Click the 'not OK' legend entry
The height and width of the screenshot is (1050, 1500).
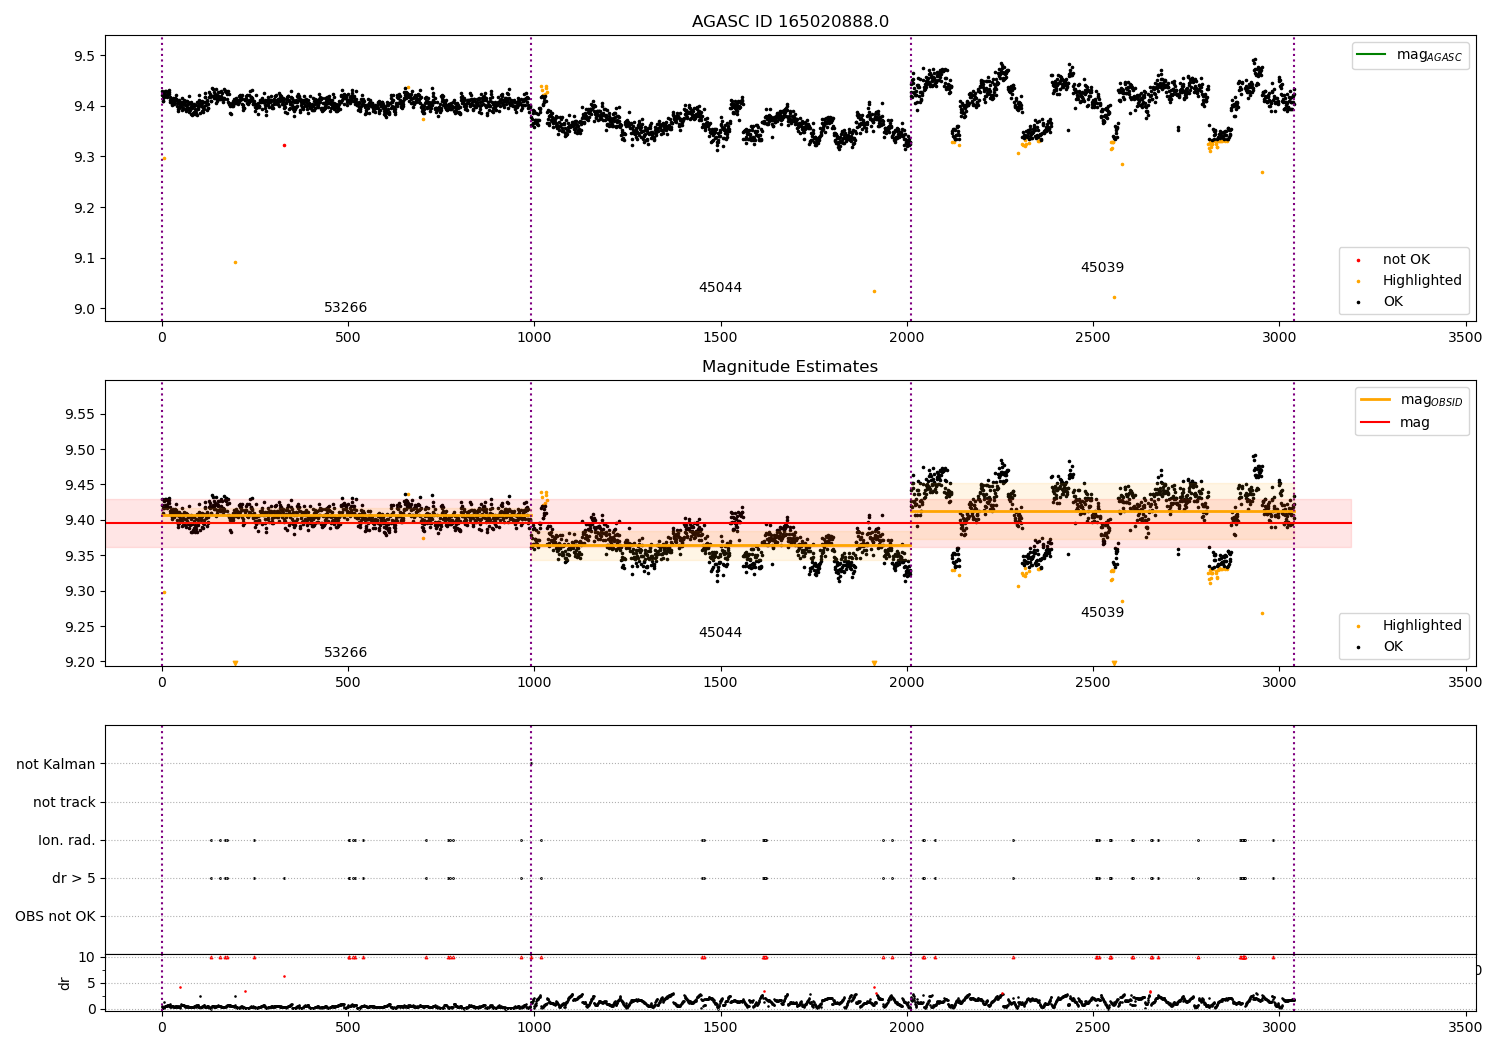[x=1406, y=260]
